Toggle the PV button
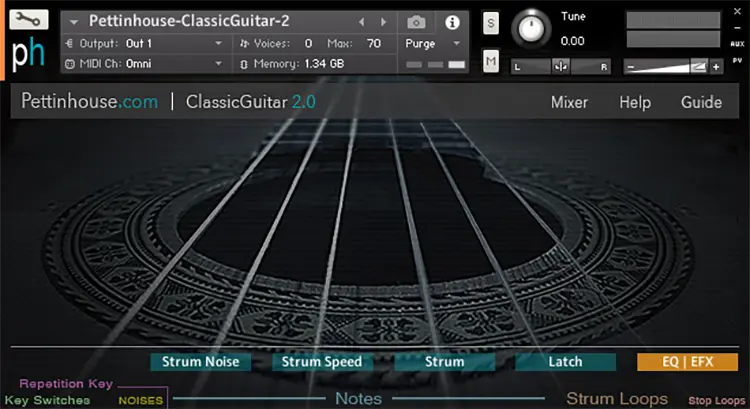 click(737, 61)
